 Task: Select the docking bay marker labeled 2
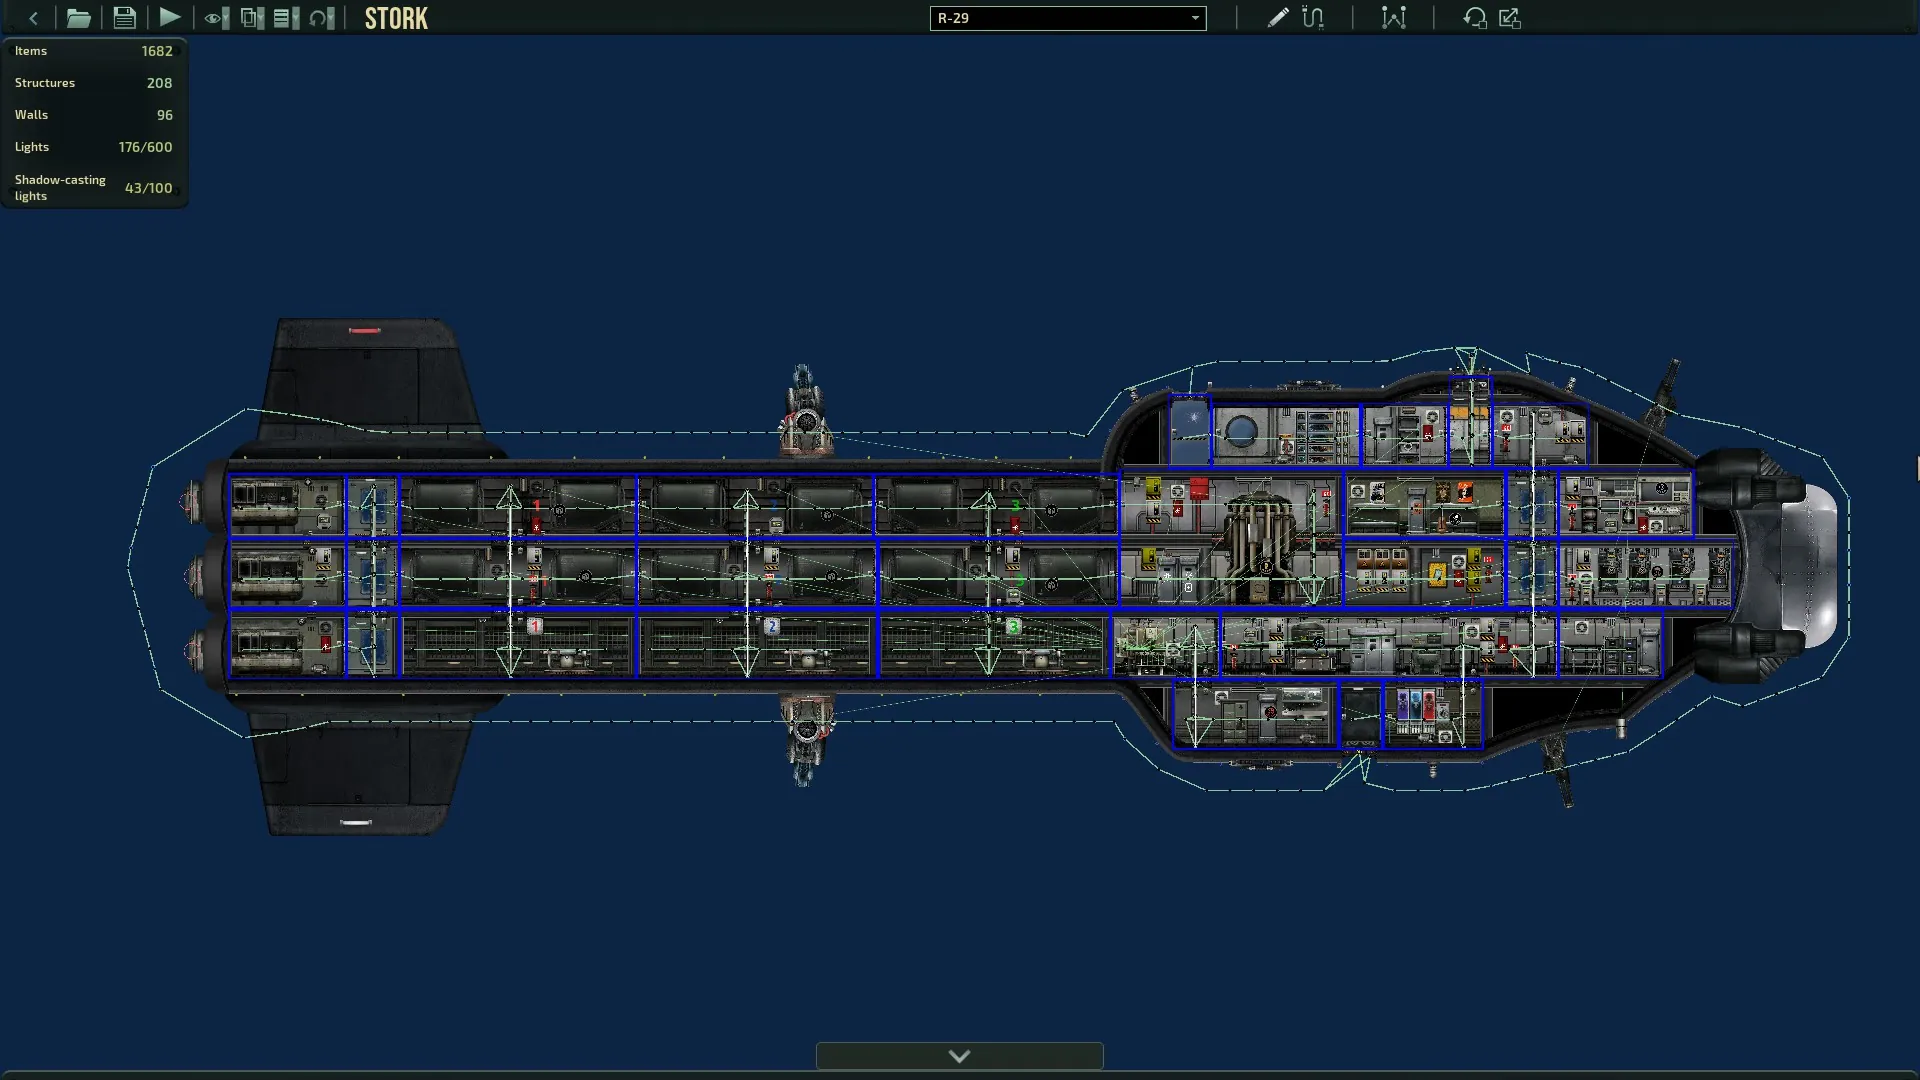(x=771, y=626)
